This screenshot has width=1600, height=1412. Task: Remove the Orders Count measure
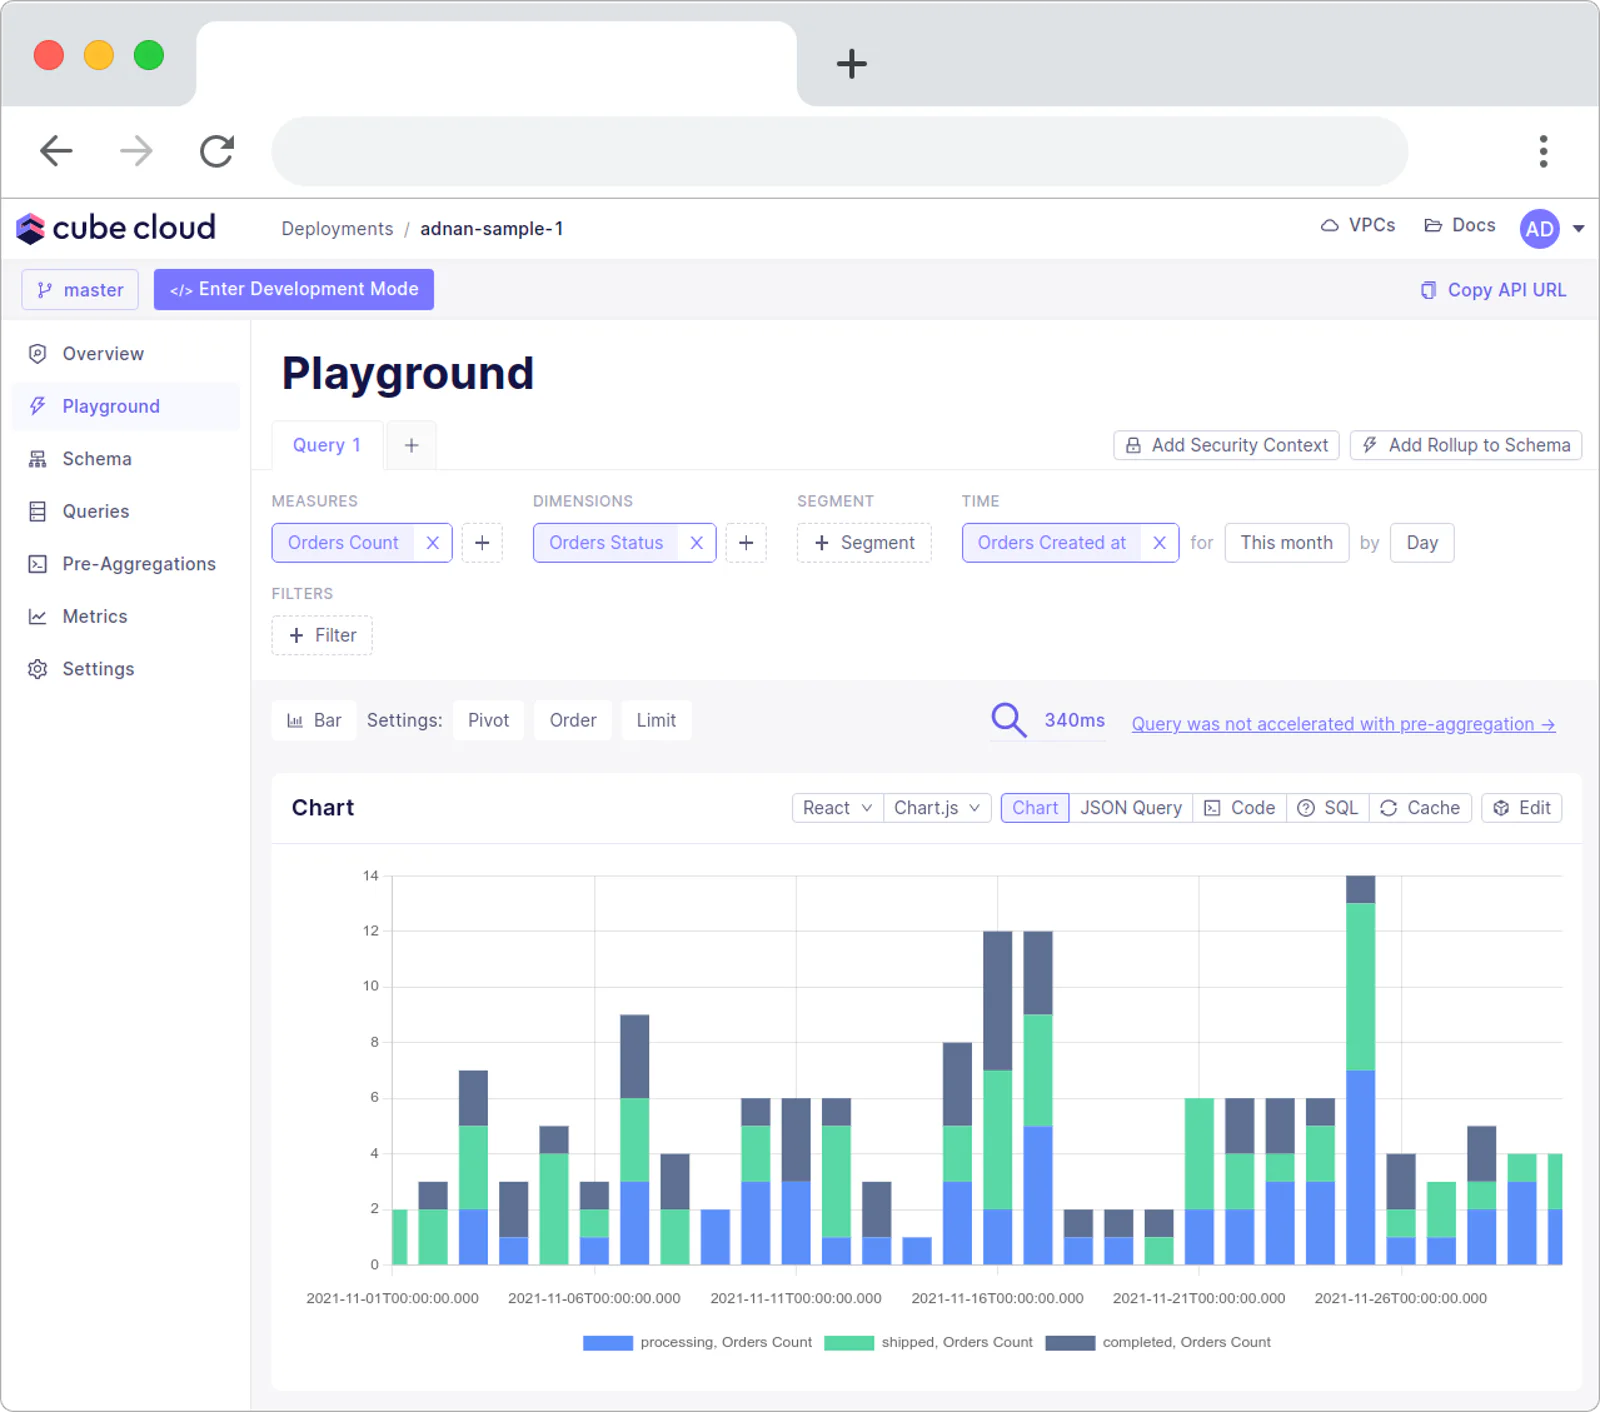(433, 543)
